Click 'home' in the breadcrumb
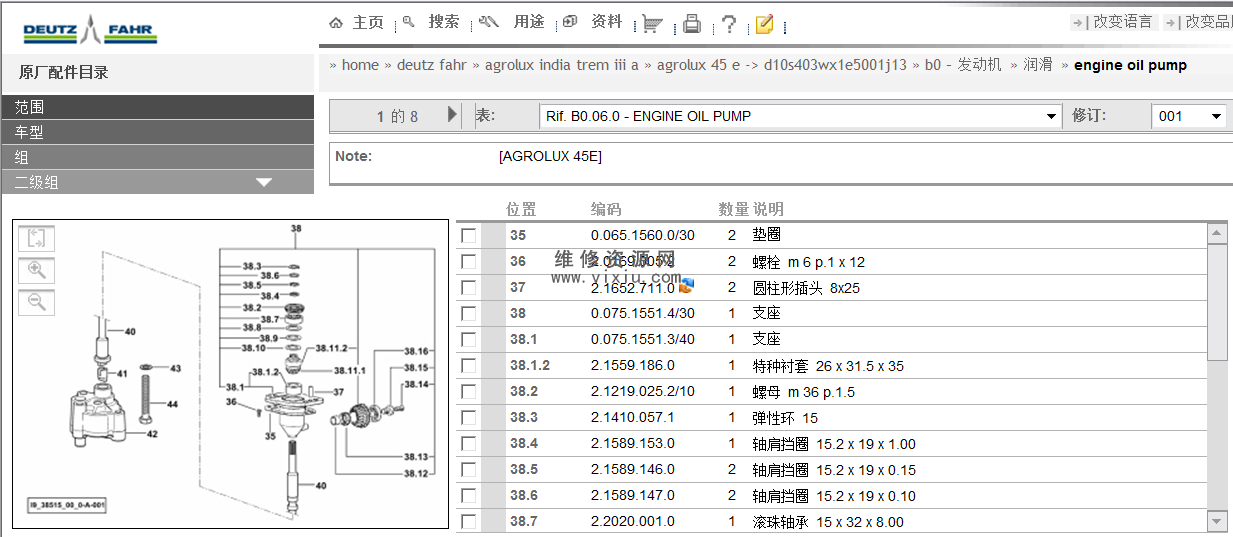 (x=360, y=65)
